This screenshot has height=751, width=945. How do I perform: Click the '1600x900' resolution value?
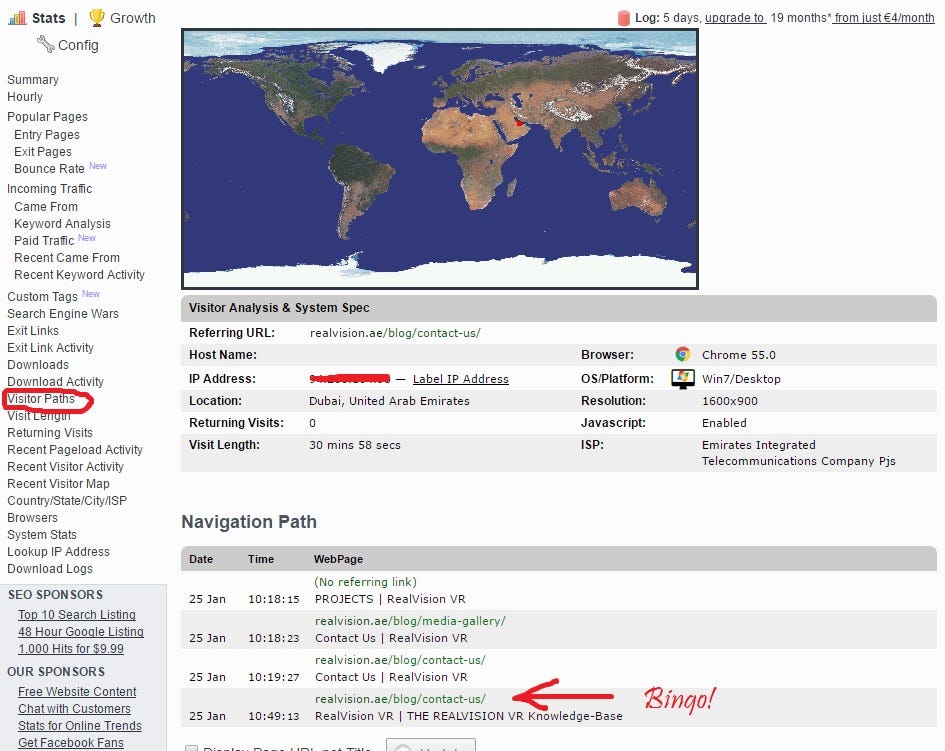(730, 401)
